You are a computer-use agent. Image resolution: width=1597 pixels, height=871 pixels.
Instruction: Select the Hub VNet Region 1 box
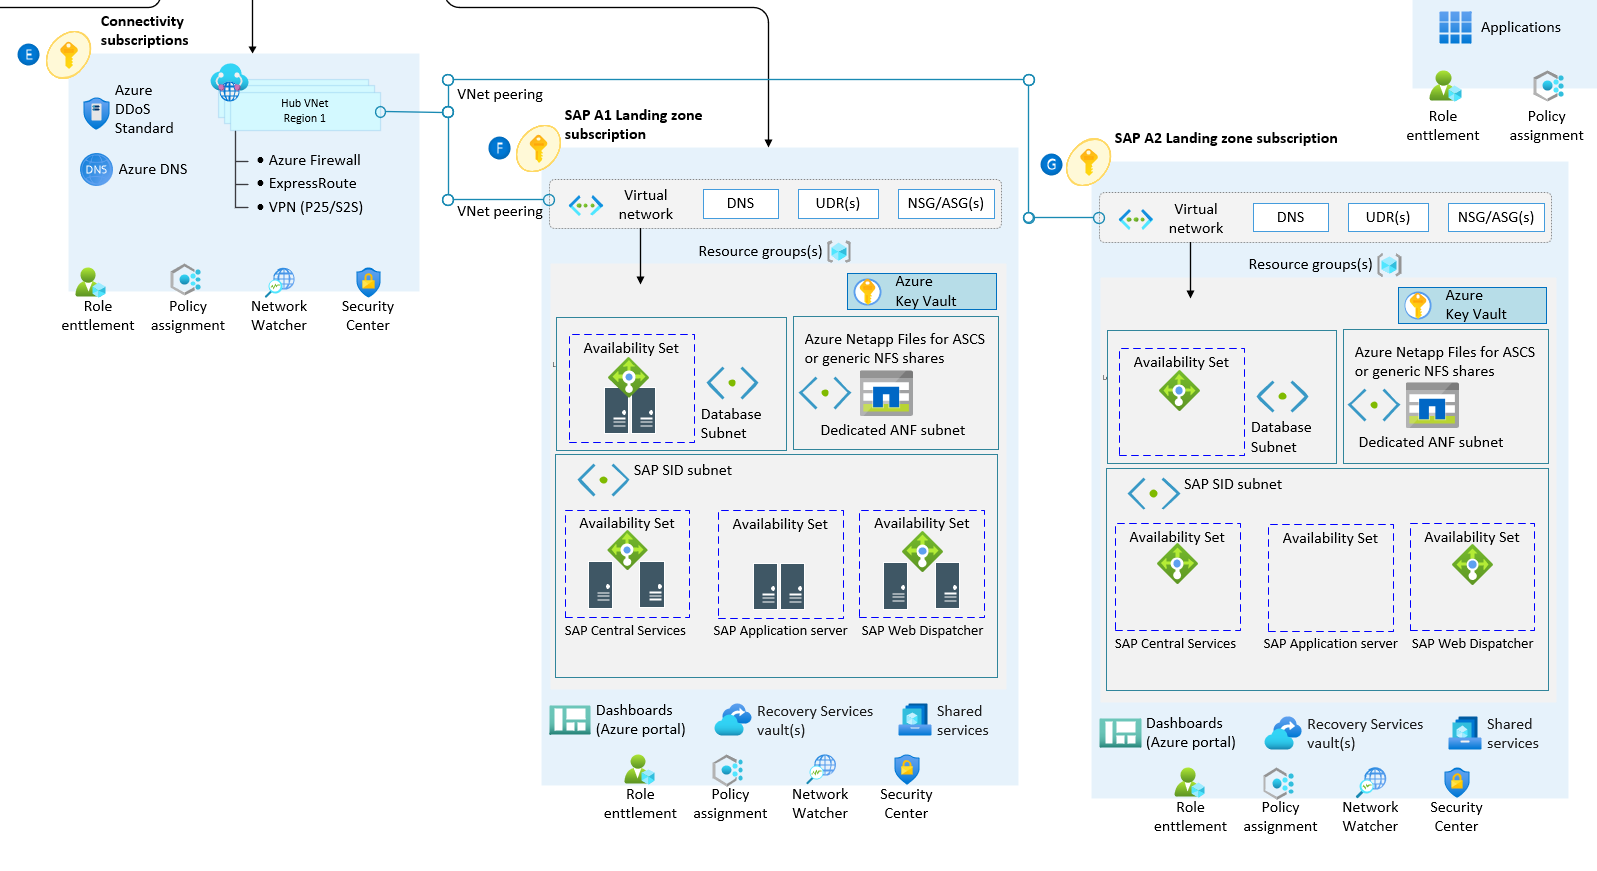tap(305, 110)
